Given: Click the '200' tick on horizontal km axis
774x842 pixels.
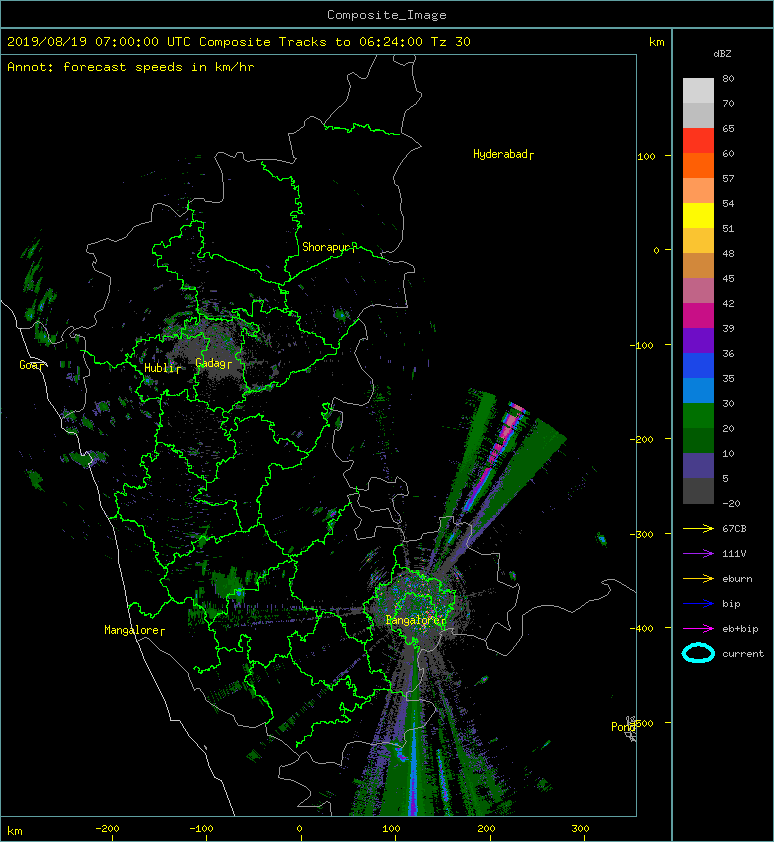Looking at the screenshot, I should coord(486,829).
